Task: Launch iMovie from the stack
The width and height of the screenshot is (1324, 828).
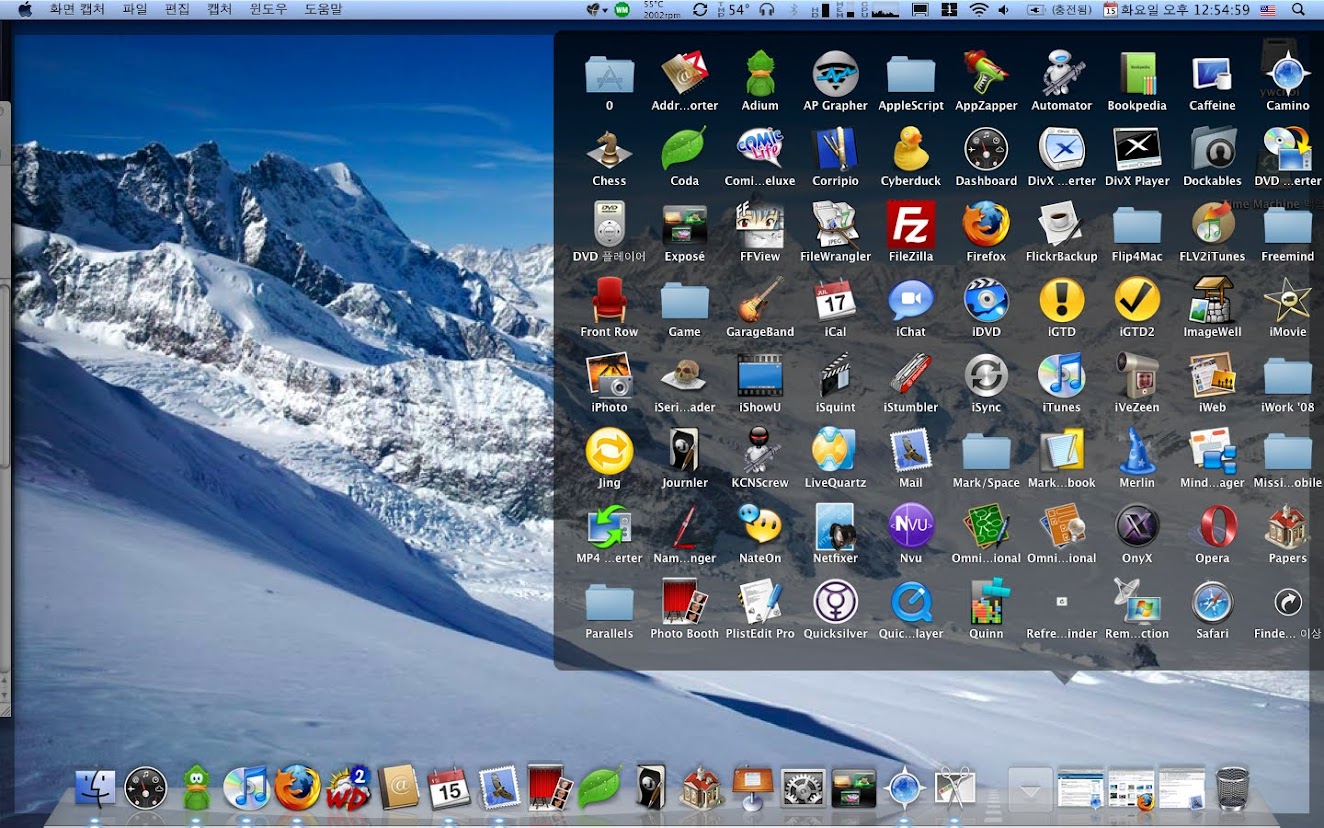Action: (x=1287, y=302)
